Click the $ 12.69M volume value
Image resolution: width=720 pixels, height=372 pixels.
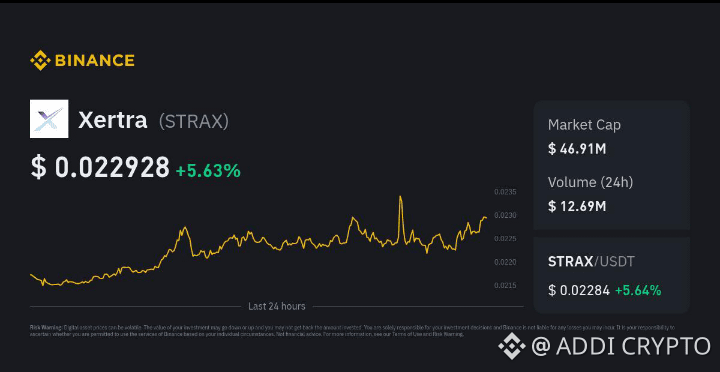pos(577,206)
